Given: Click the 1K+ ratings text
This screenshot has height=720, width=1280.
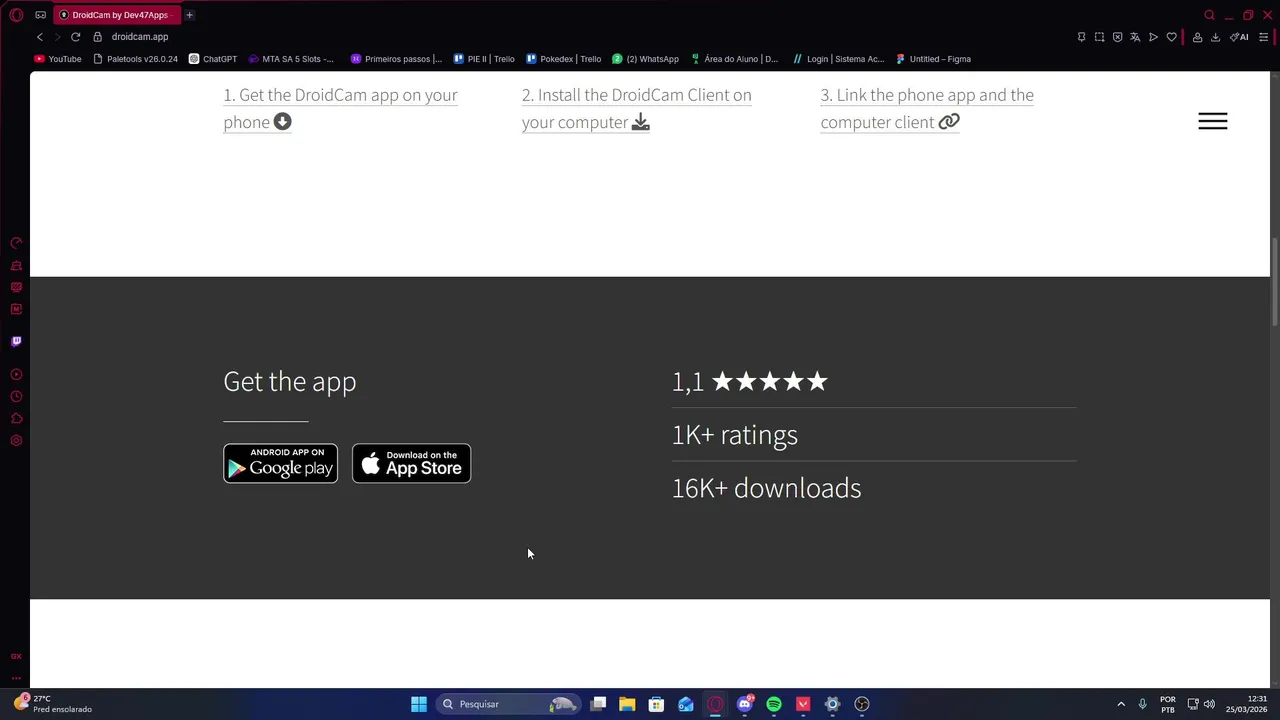Looking at the screenshot, I should pos(734,435).
